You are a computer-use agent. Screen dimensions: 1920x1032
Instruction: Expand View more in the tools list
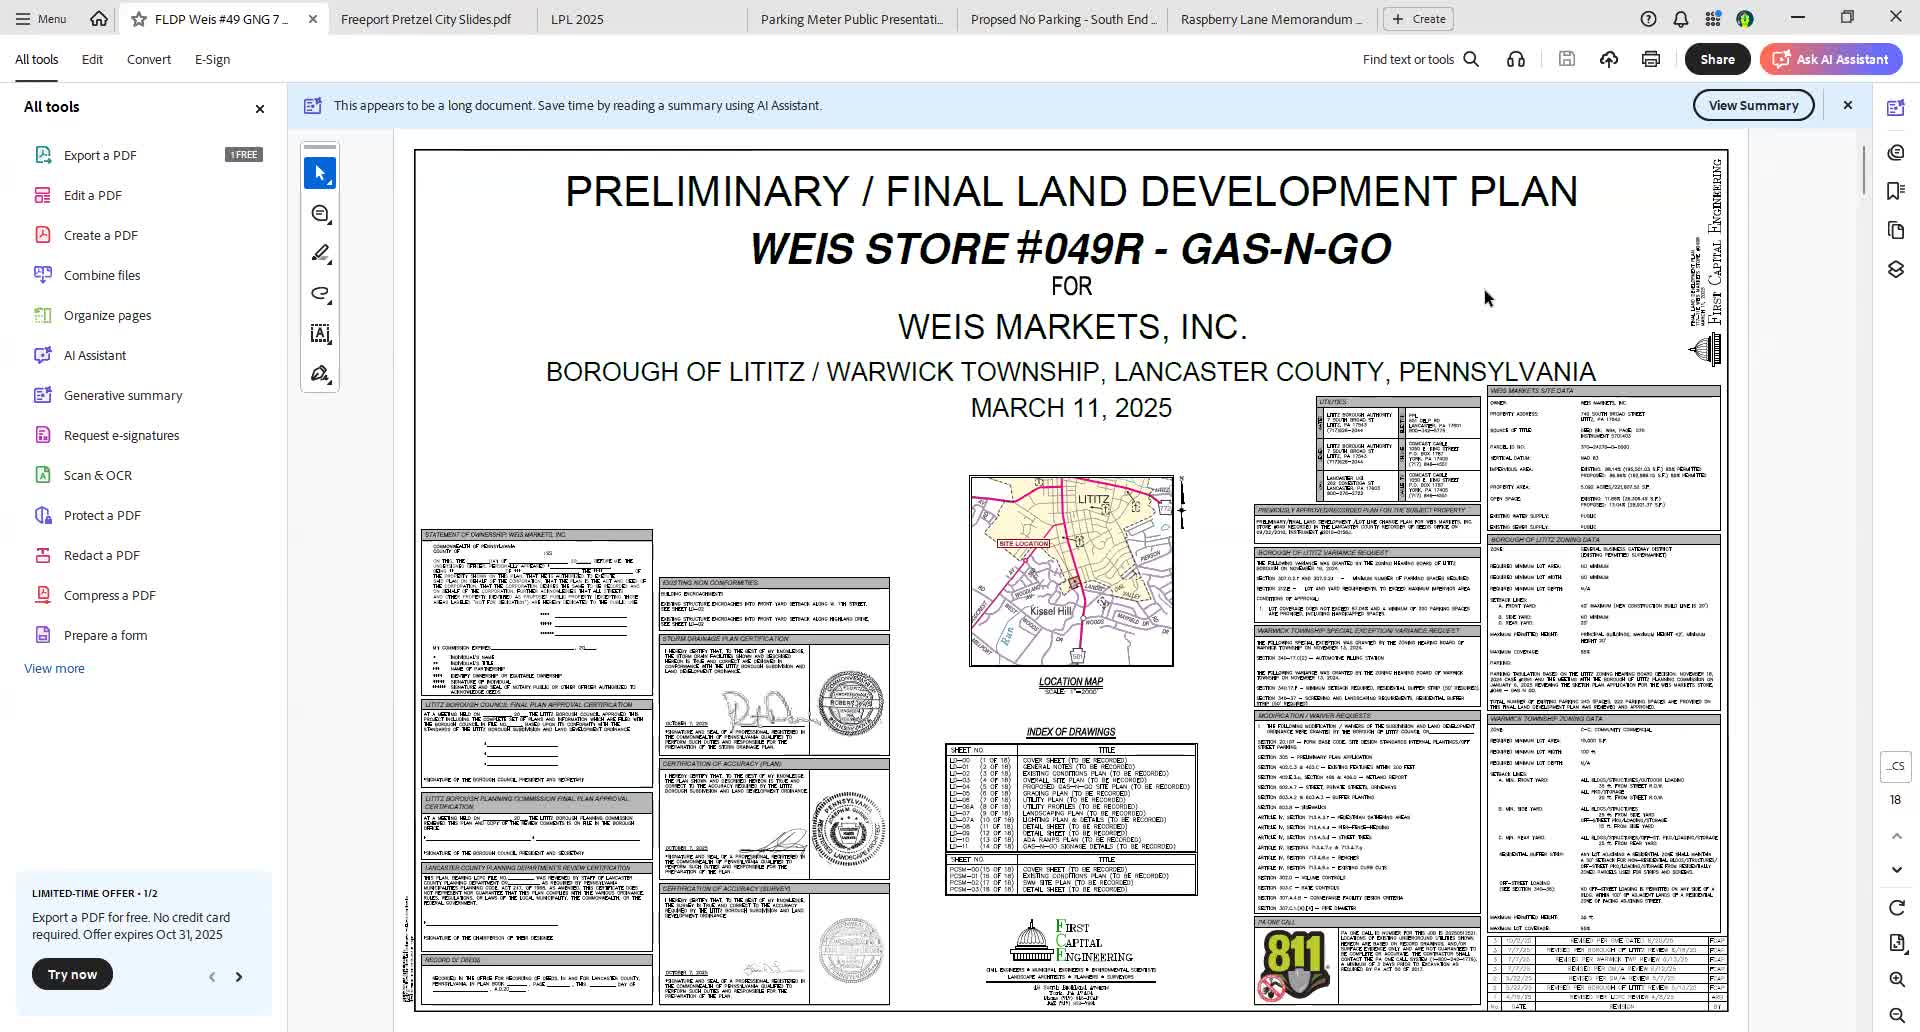(54, 668)
